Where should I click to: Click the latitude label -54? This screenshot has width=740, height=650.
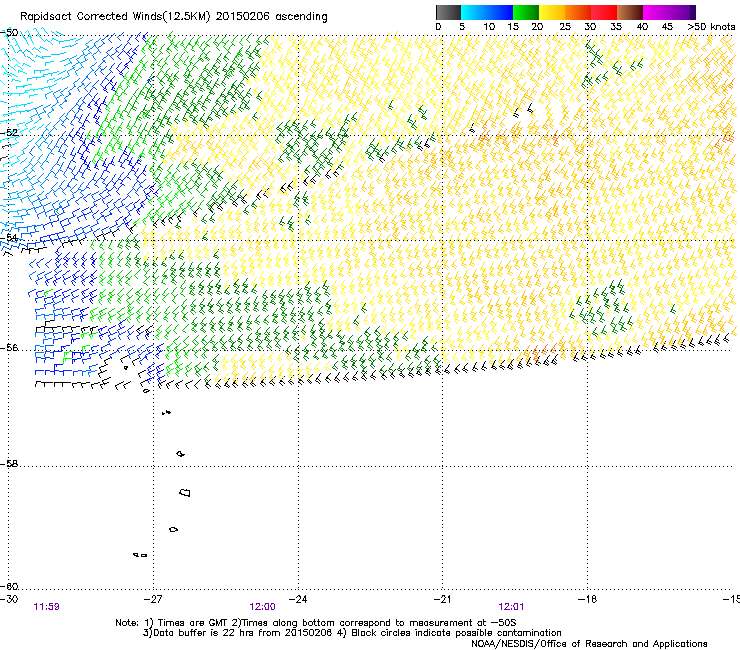pos(9,237)
